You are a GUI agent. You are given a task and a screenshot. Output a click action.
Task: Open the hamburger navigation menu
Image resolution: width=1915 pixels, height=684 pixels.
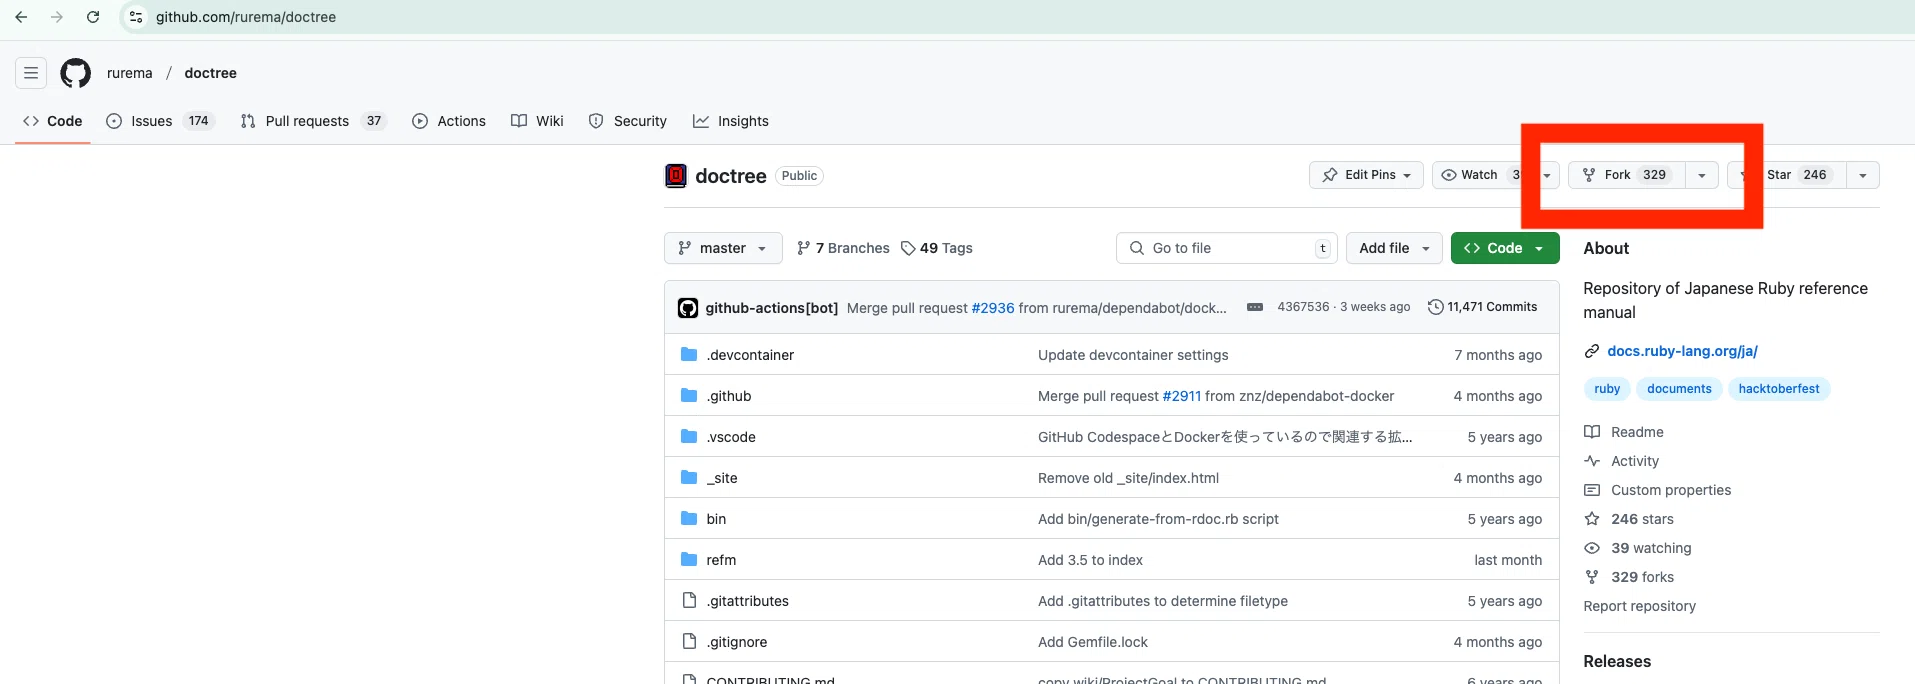click(x=31, y=73)
